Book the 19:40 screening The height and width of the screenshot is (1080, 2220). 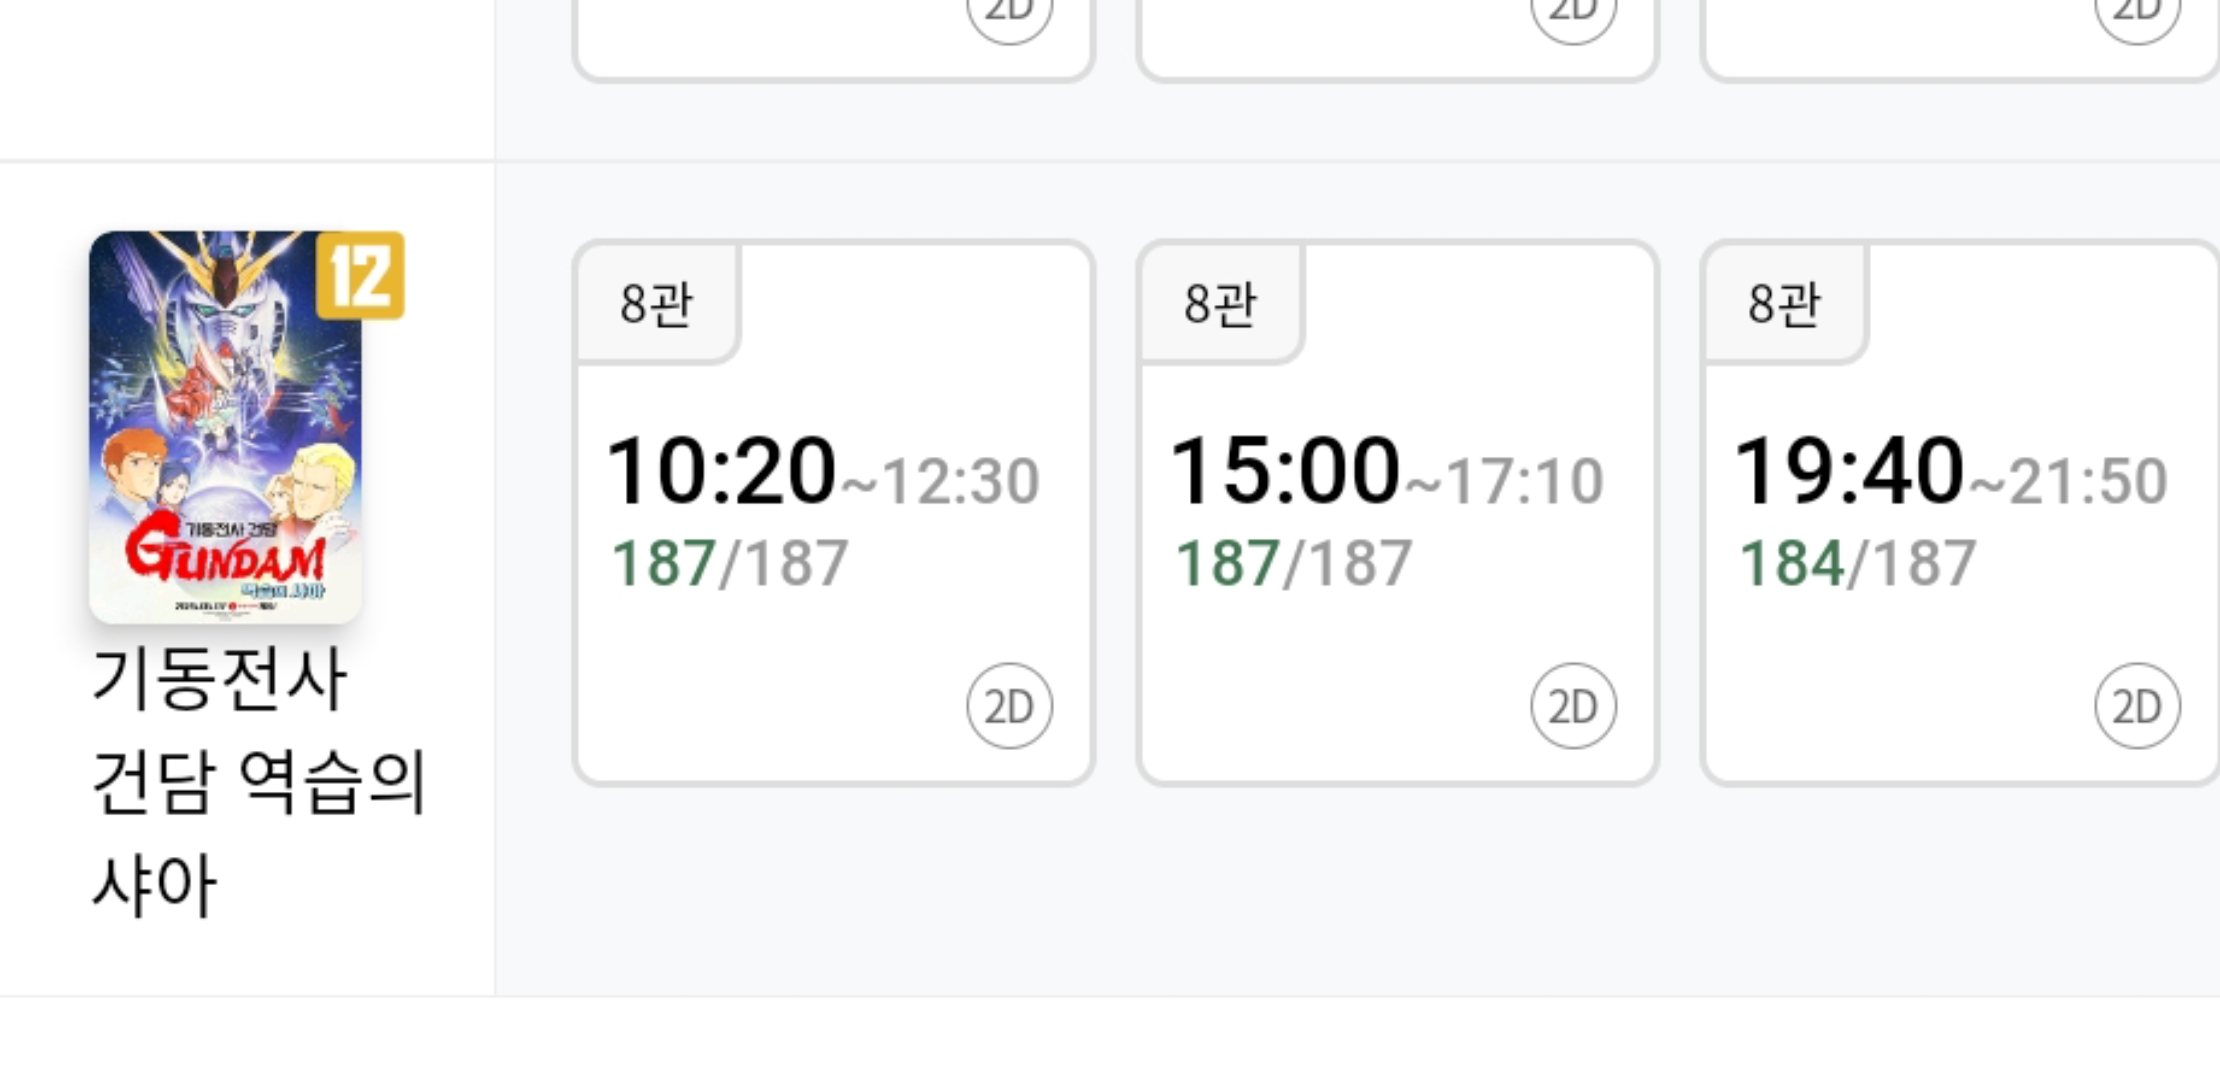(x=1850, y=470)
